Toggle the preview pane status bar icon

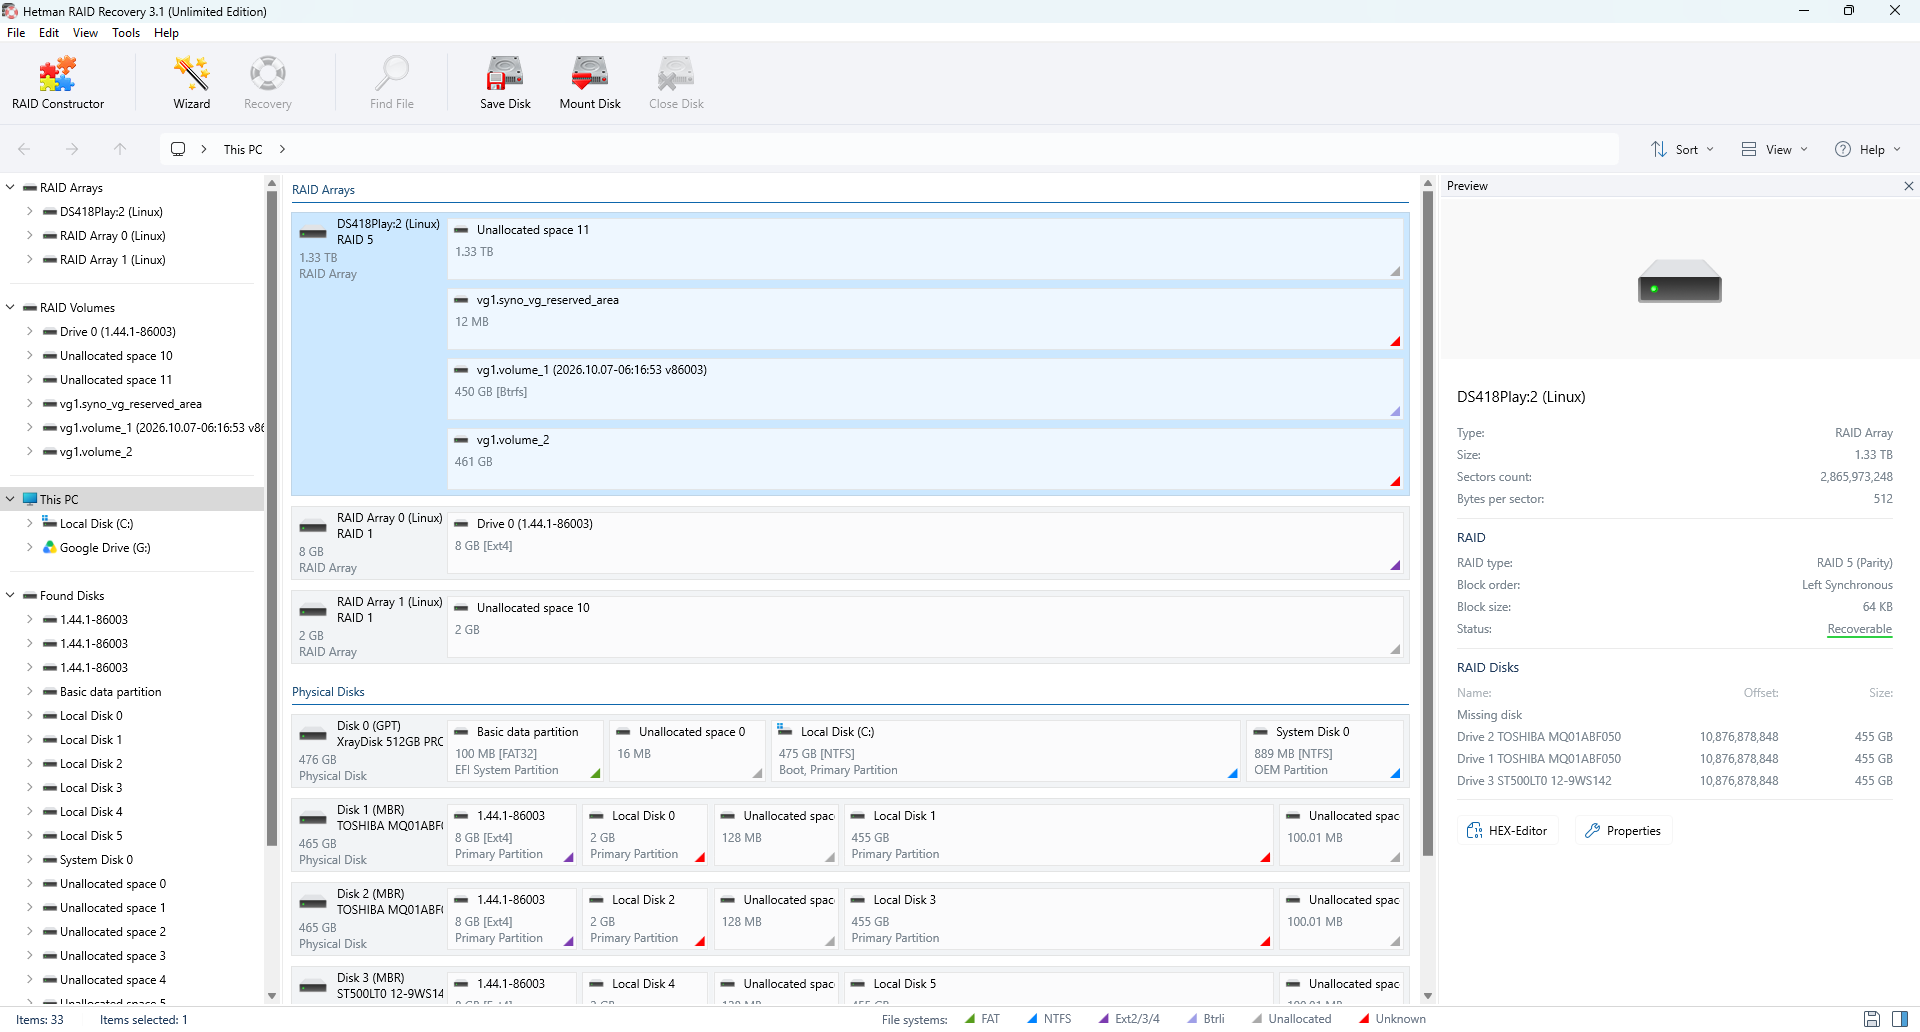click(x=1900, y=1019)
